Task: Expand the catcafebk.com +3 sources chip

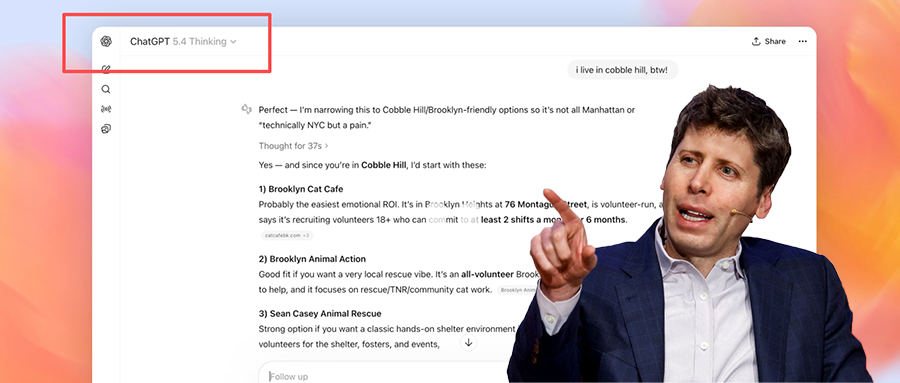Action: coord(287,235)
